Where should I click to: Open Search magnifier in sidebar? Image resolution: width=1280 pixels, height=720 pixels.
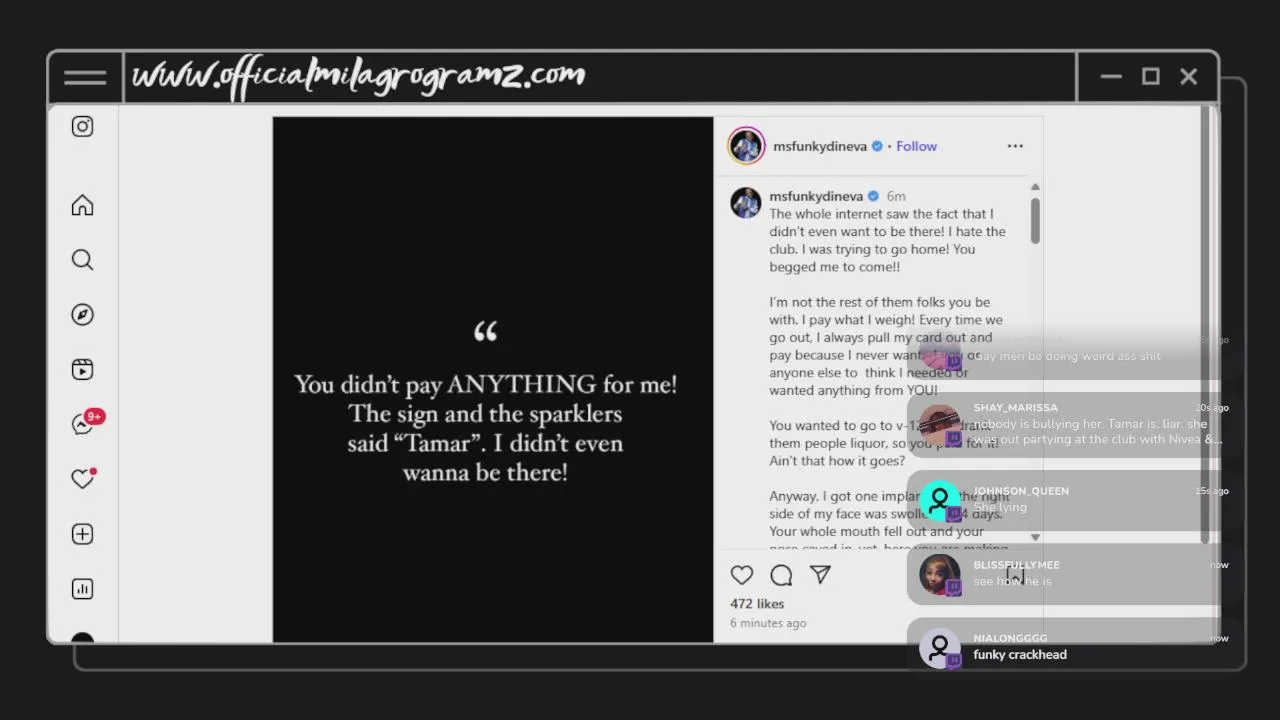(x=82, y=260)
